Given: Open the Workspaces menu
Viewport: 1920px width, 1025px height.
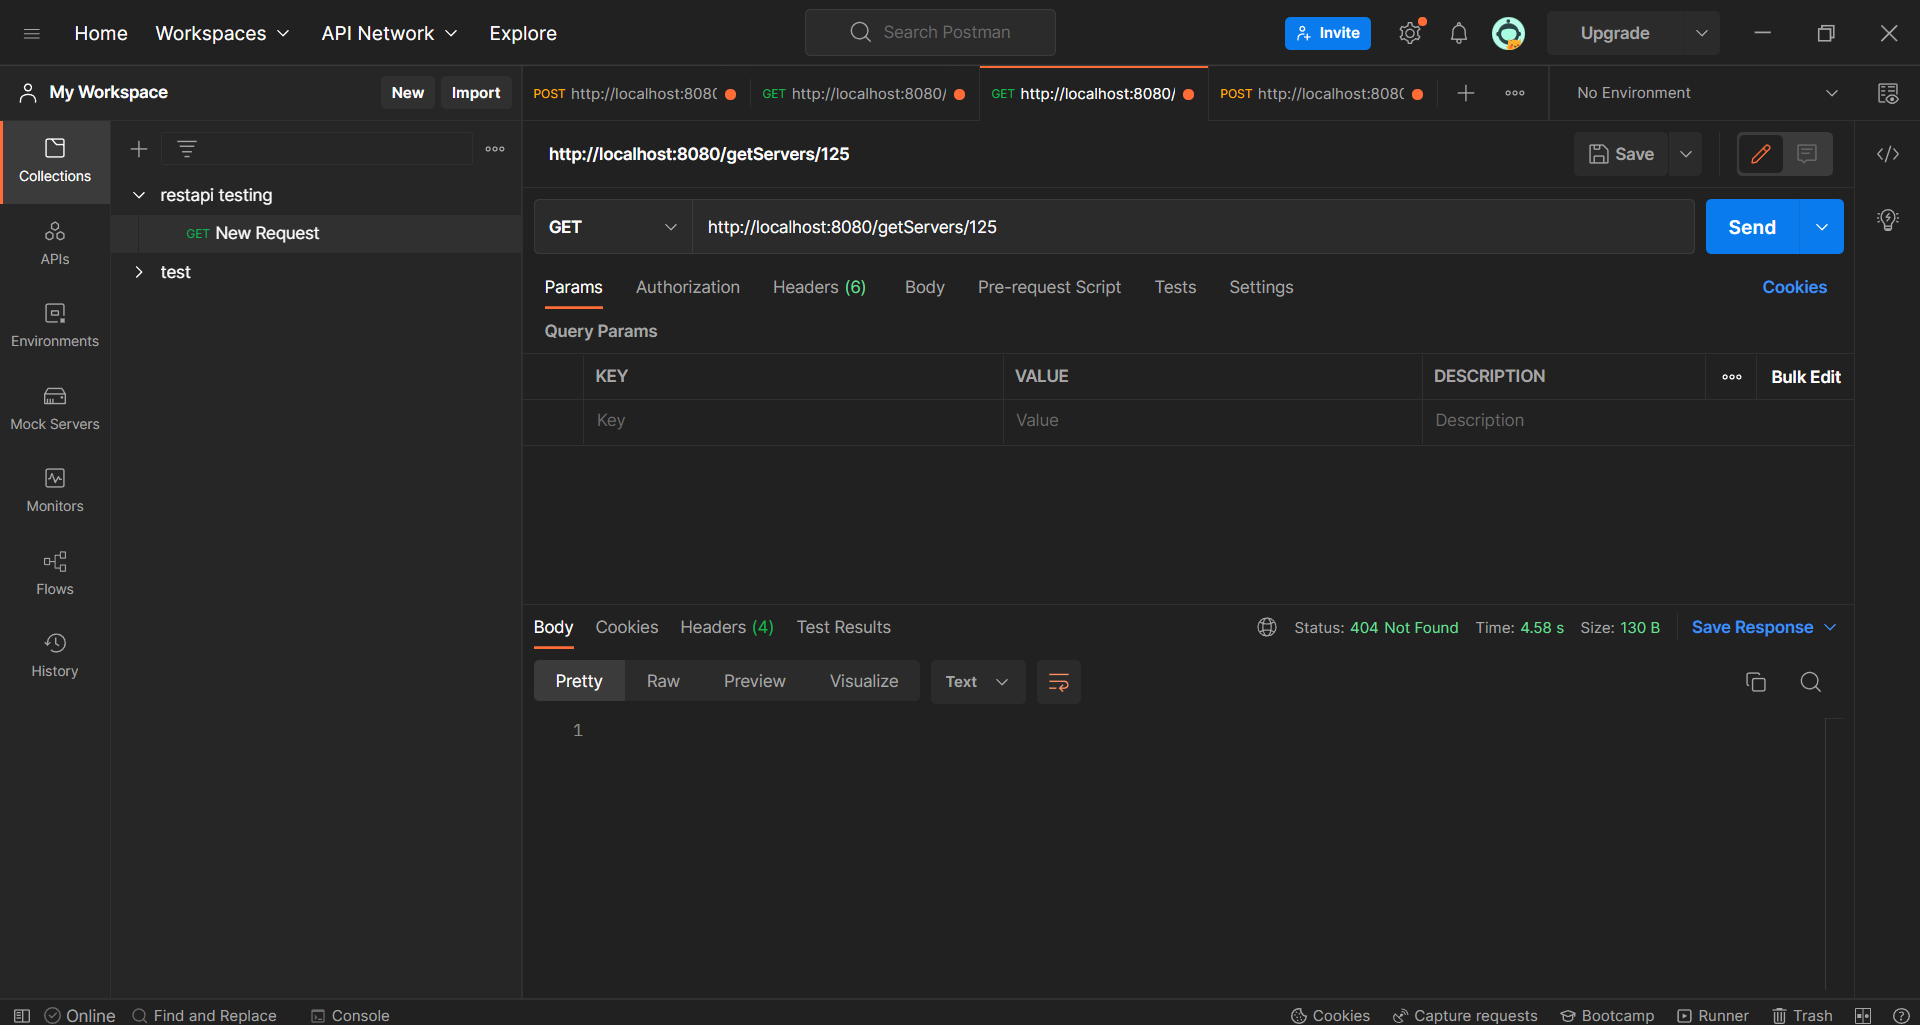Looking at the screenshot, I should pyautogui.click(x=222, y=33).
